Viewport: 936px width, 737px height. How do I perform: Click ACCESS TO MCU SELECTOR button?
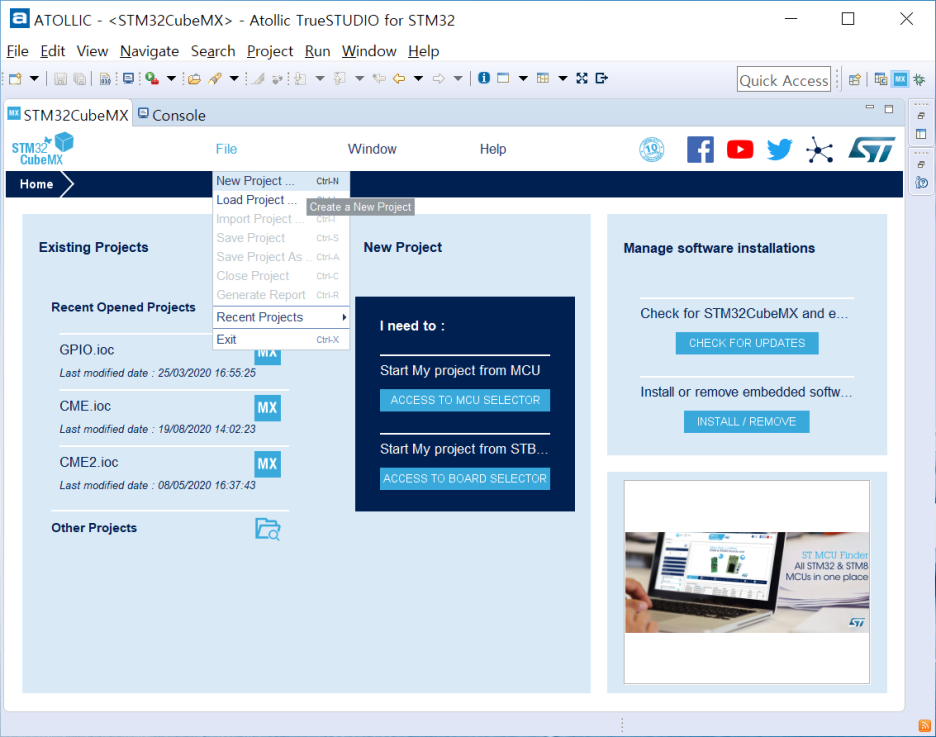pyautogui.click(x=465, y=400)
